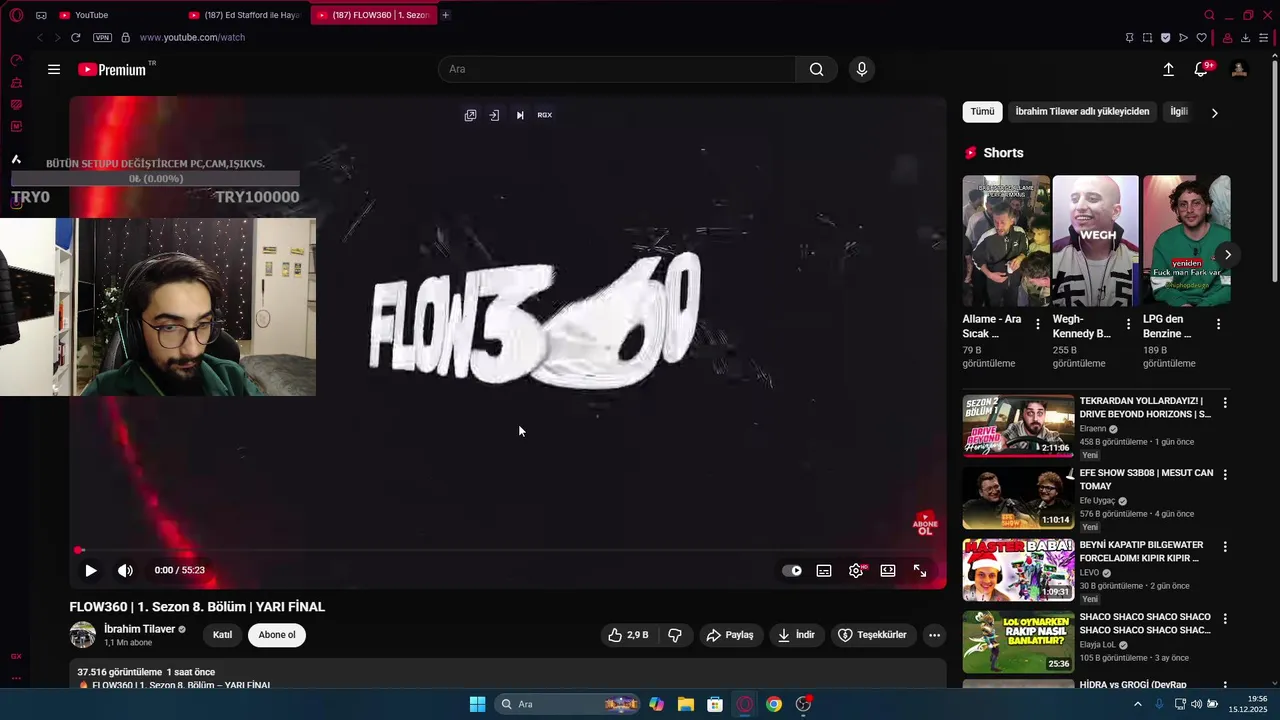
Task: Open Opera easy setup menu icon
Action: coord(1264,38)
